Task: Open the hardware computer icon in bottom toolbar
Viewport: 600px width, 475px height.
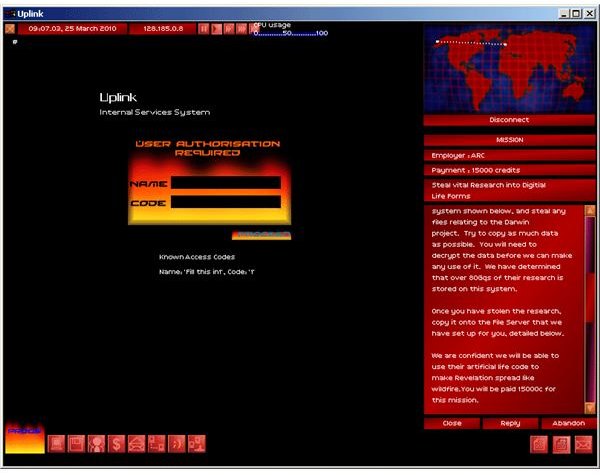Action: [x=56, y=444]
